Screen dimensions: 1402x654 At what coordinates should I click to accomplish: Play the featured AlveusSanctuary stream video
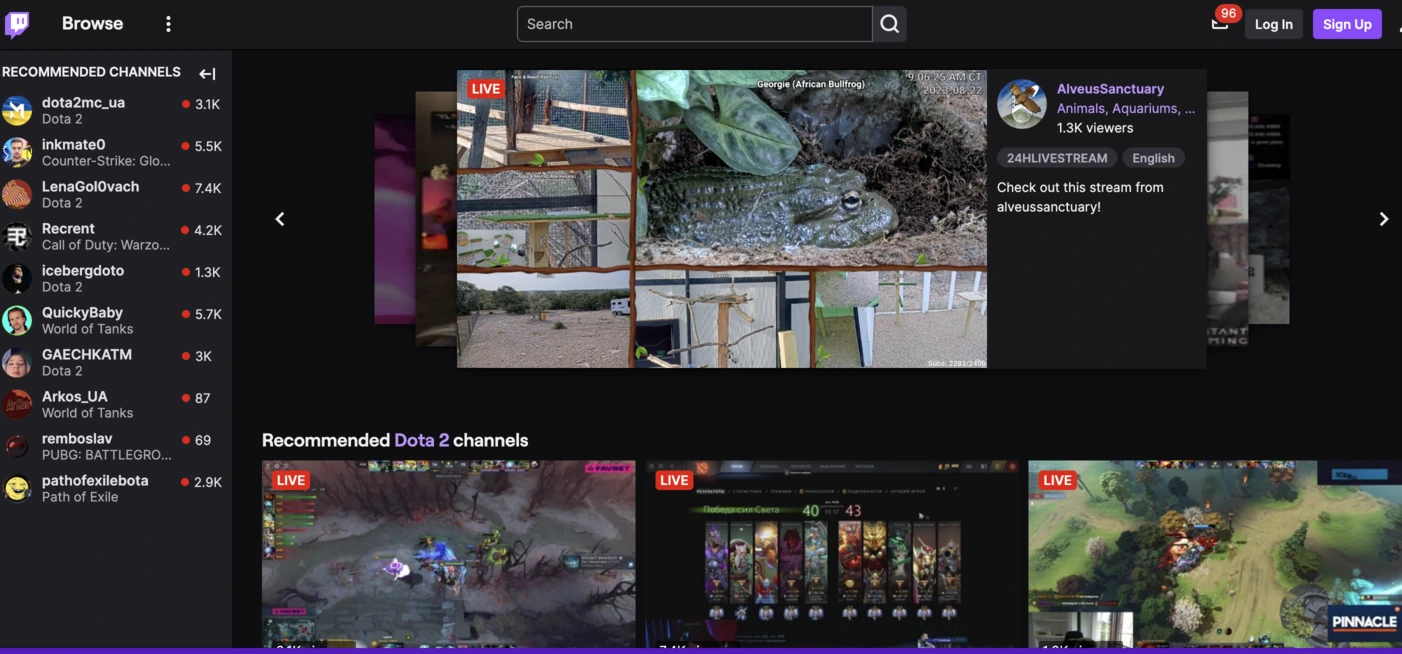tap(722, 219)
